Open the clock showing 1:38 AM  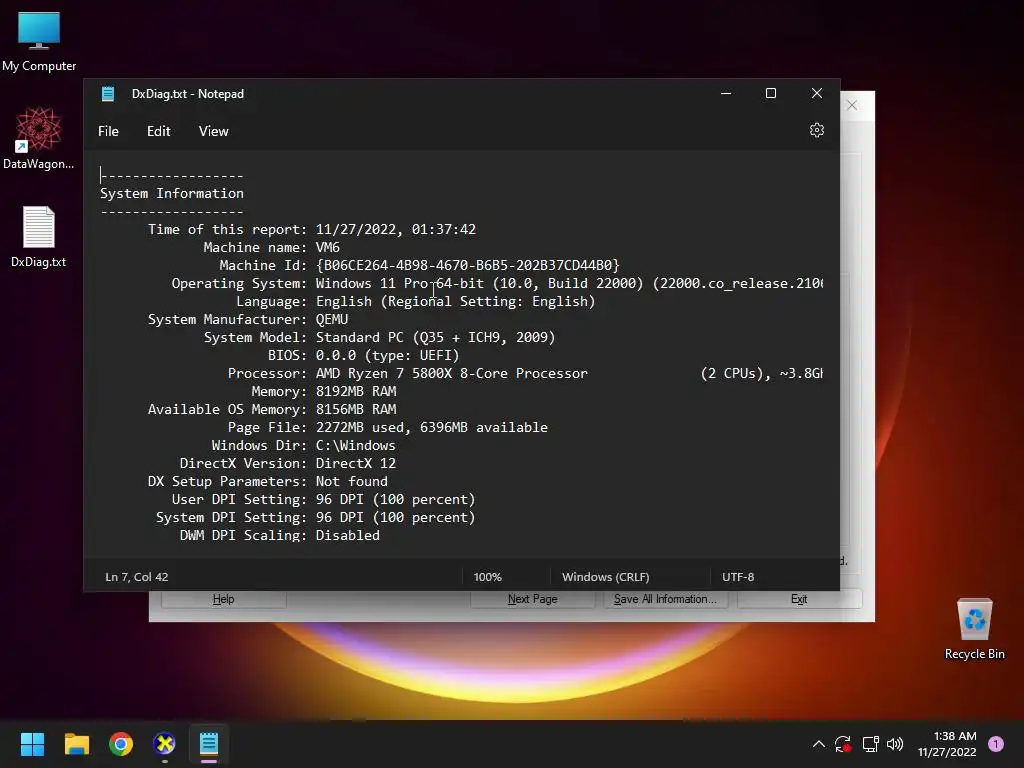[947, 744]
